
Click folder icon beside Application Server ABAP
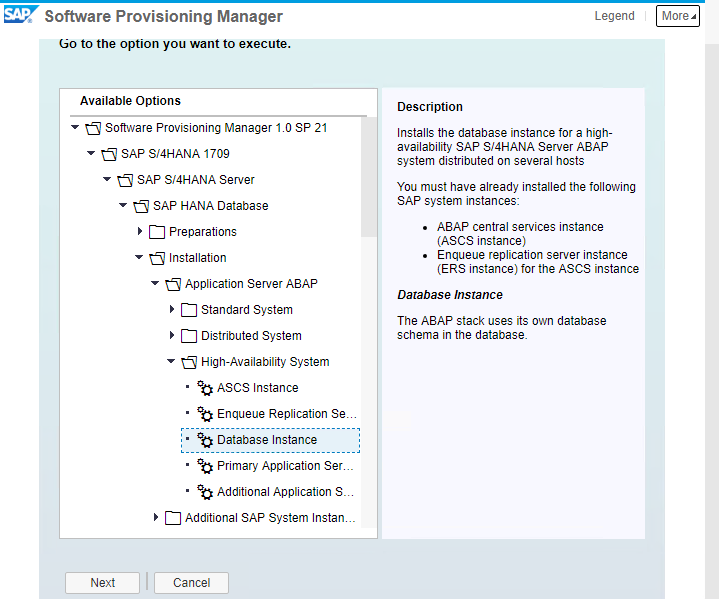(x=173, y=284)
